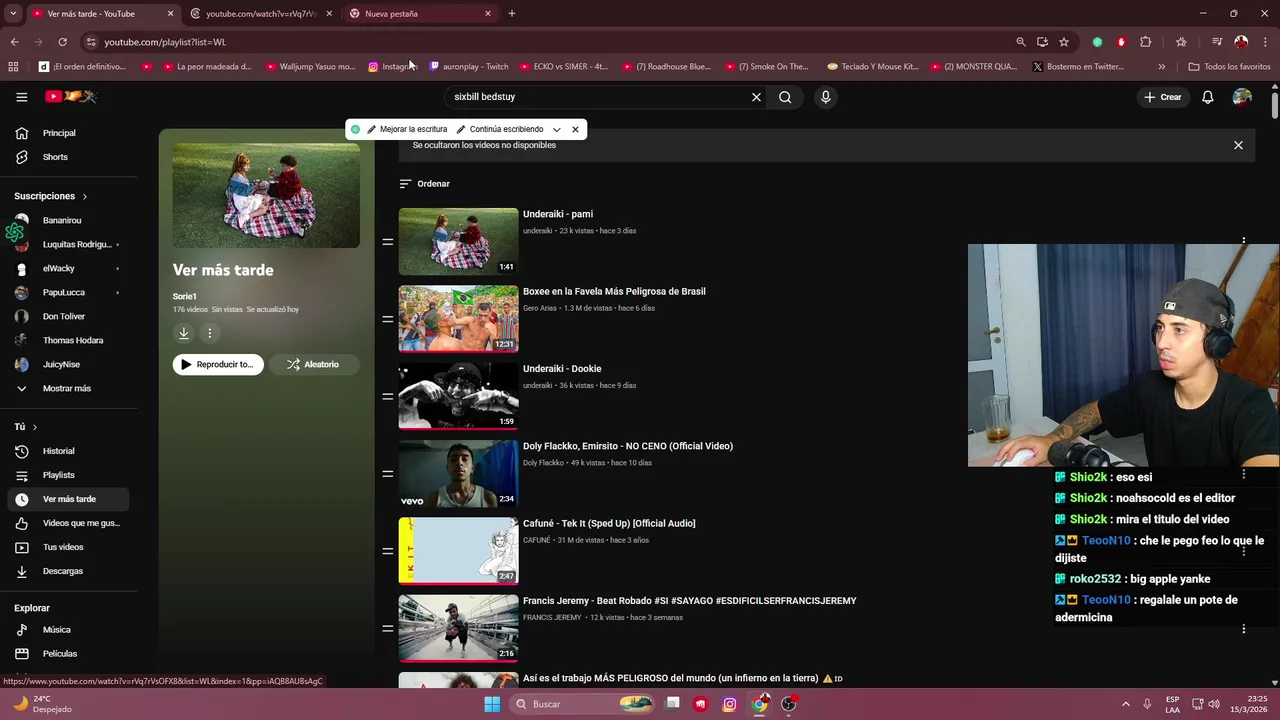Image resolution: width=1280 pixels, height=720 pixels.
Task: Close the Mejorar la escritura popup
Action: point(575,129)
